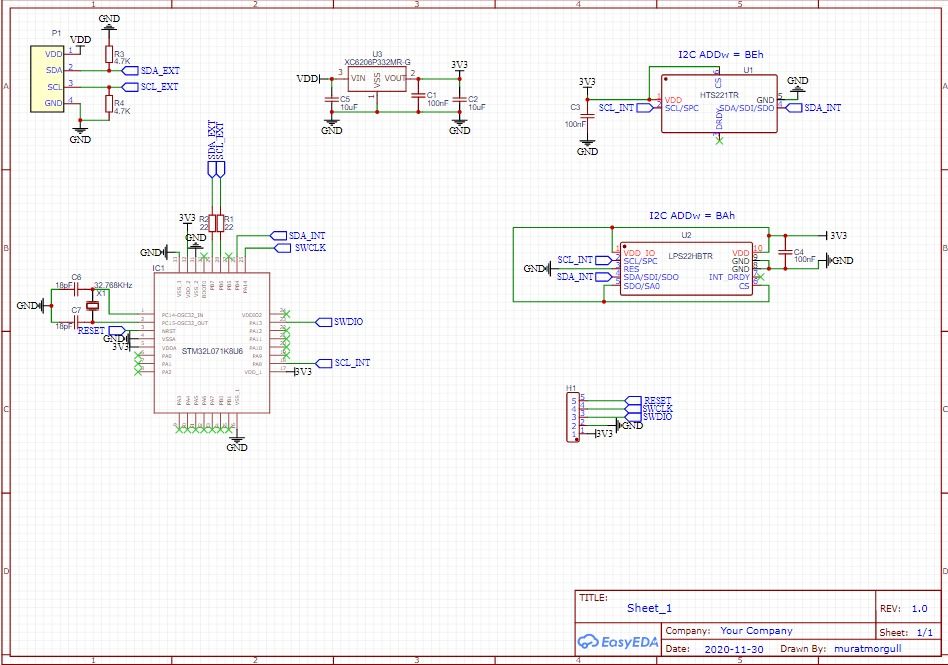Select the U1 HTS221TR sensor symbol

tap(719, 103)
